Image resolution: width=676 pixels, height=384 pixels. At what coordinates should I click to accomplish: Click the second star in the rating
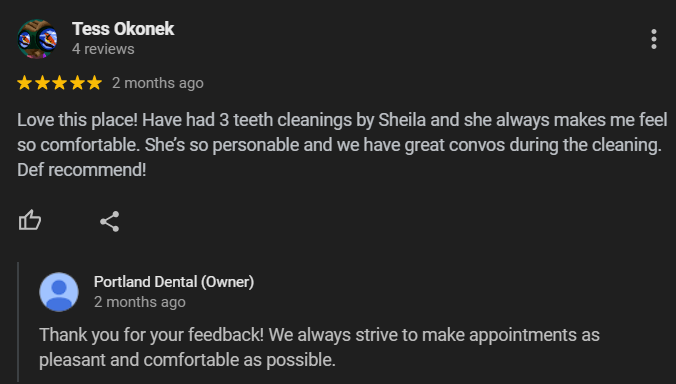click(x=42, y=83)
